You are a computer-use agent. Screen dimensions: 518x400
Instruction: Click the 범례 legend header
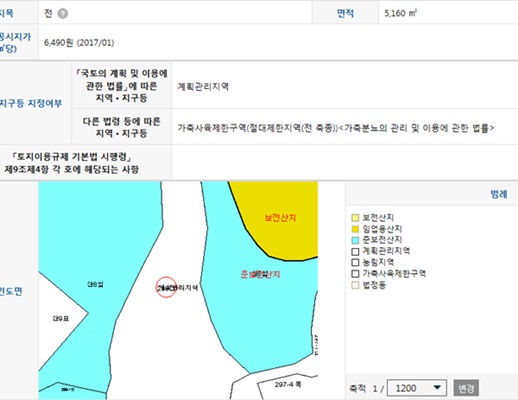[499, 194]
